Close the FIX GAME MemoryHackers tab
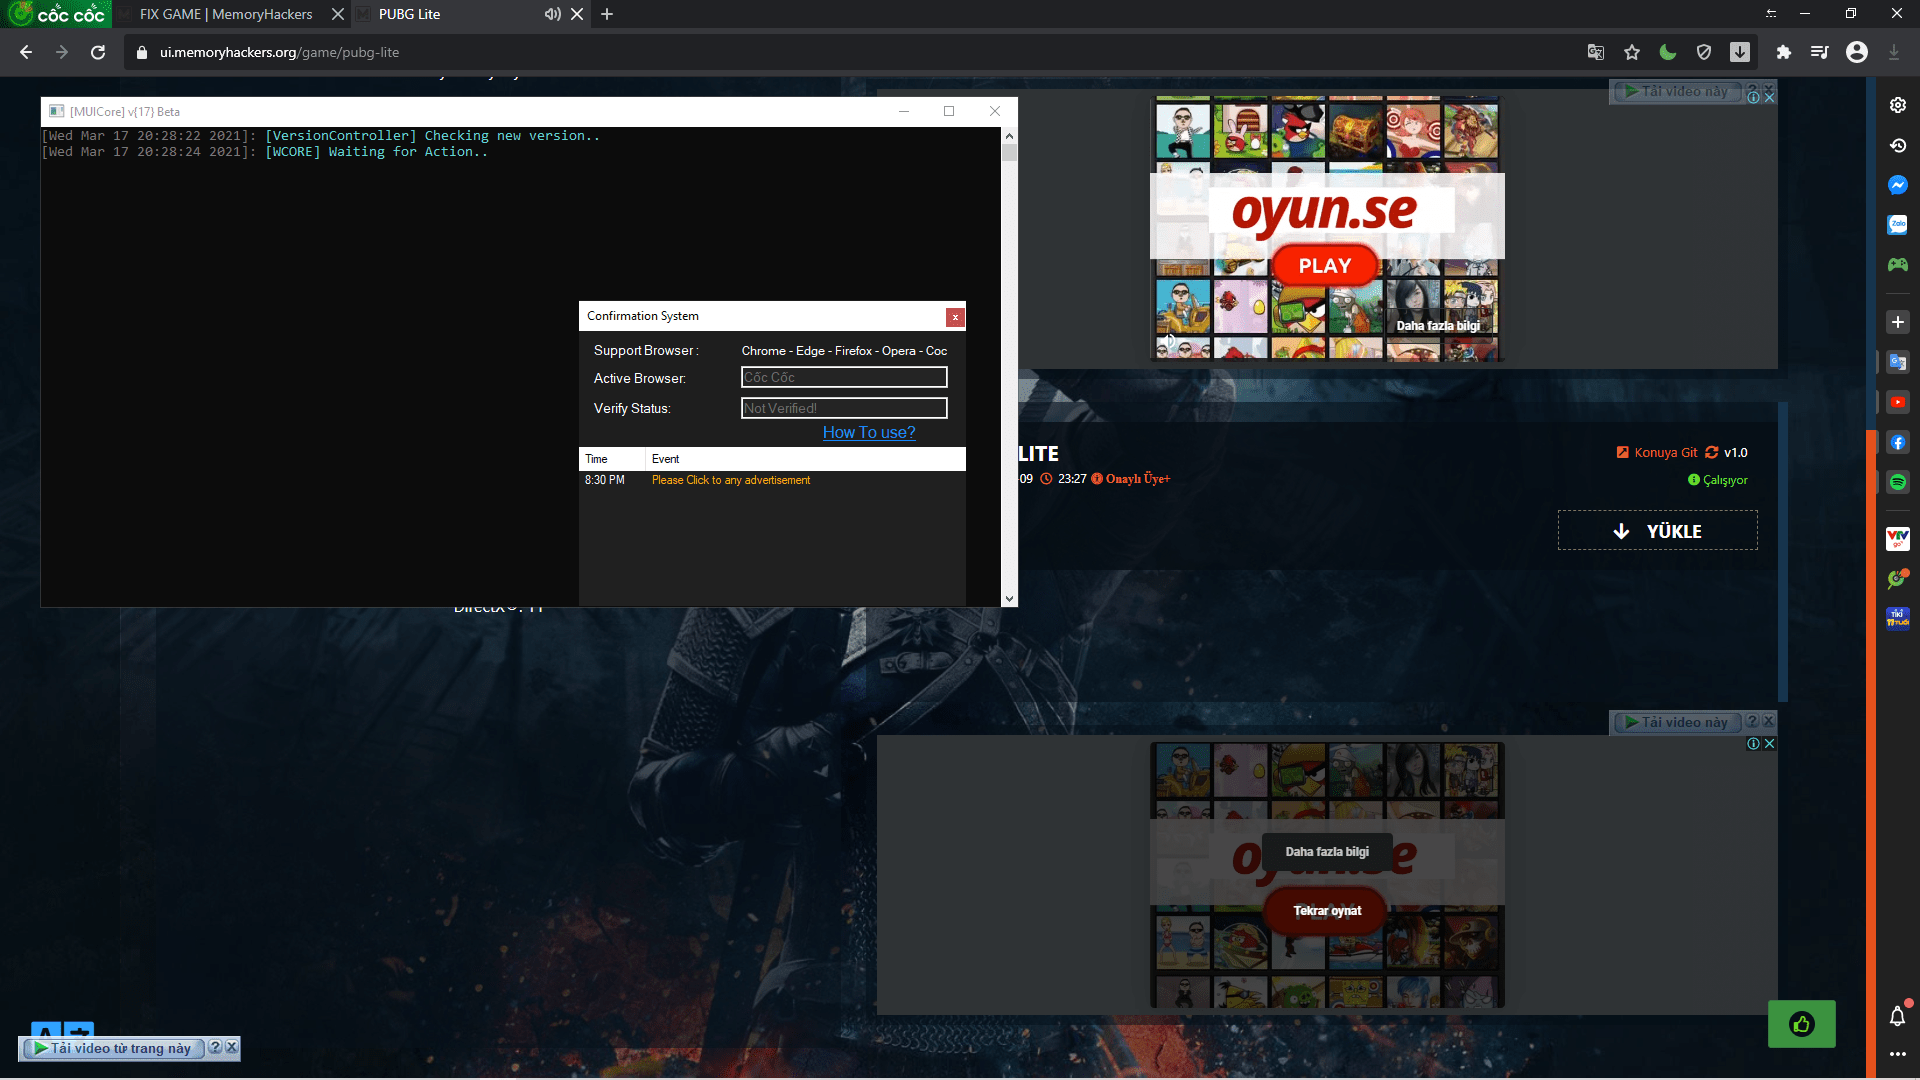Viewport: 1920px width, 1080px height. pyautogui.click(x=338, y=14)
